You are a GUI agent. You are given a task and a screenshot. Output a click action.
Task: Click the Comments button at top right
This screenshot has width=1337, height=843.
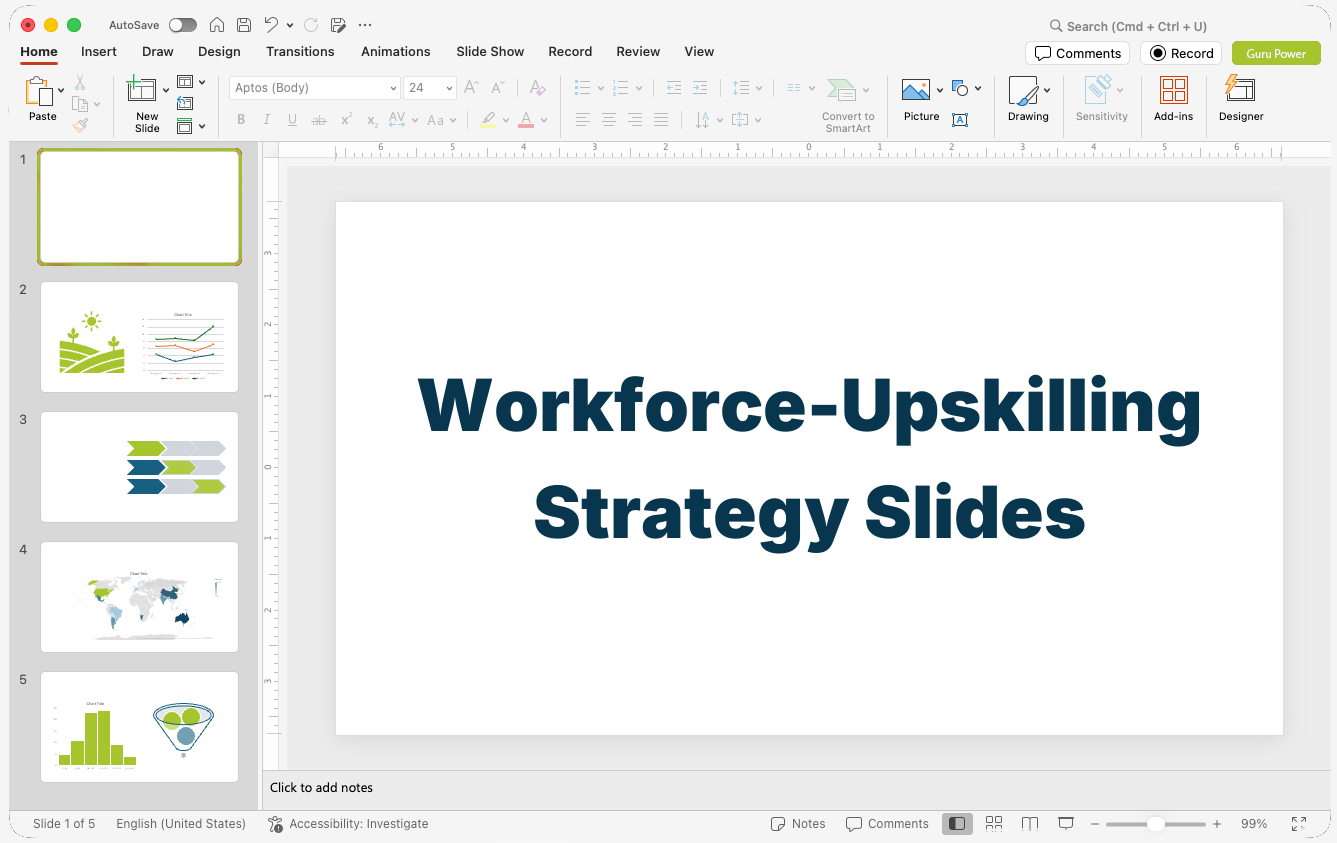tap(1077, 53)
